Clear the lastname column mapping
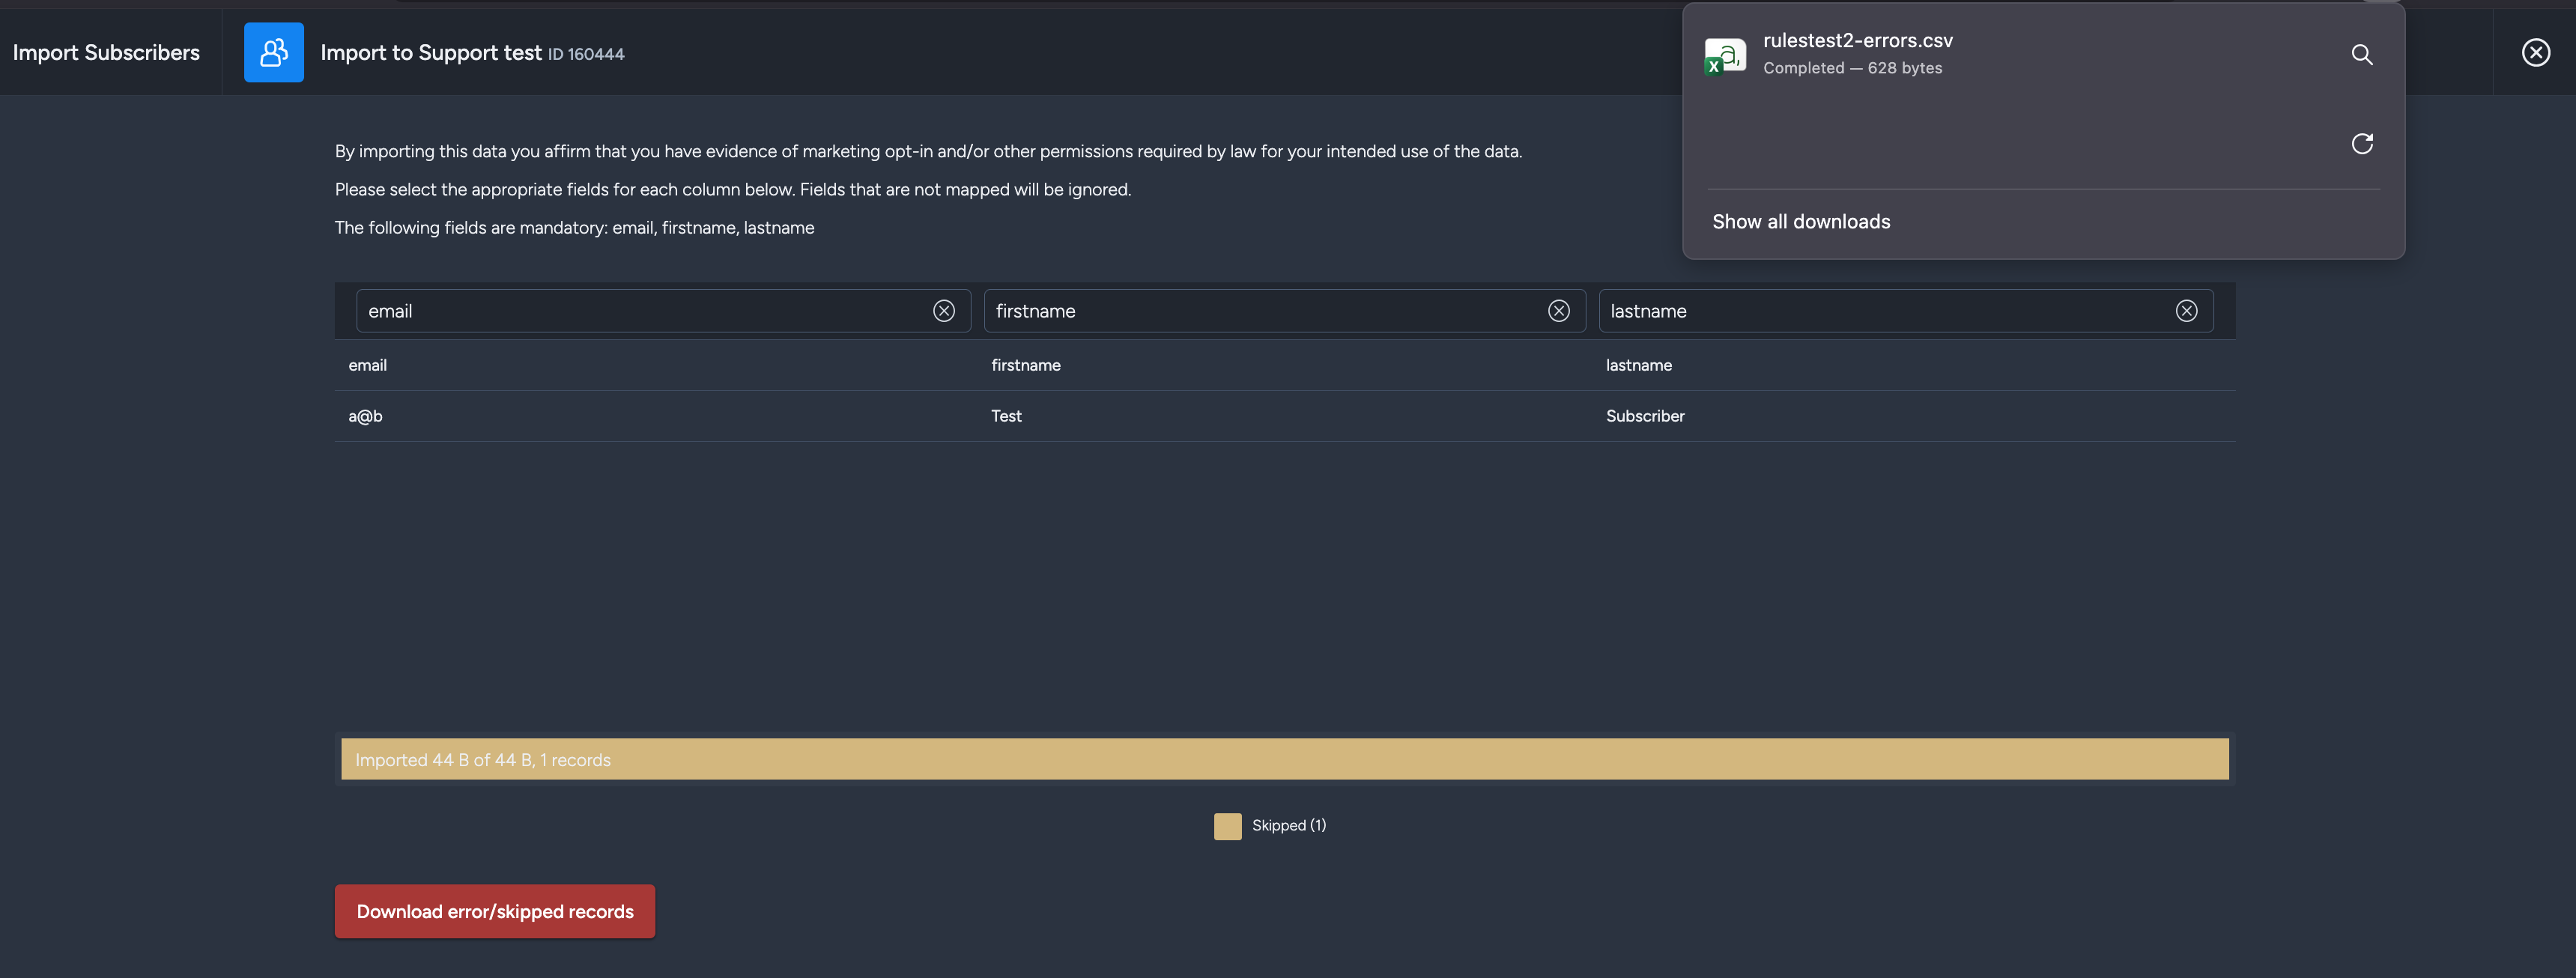2576x978 pixels. coord(2186,311)
